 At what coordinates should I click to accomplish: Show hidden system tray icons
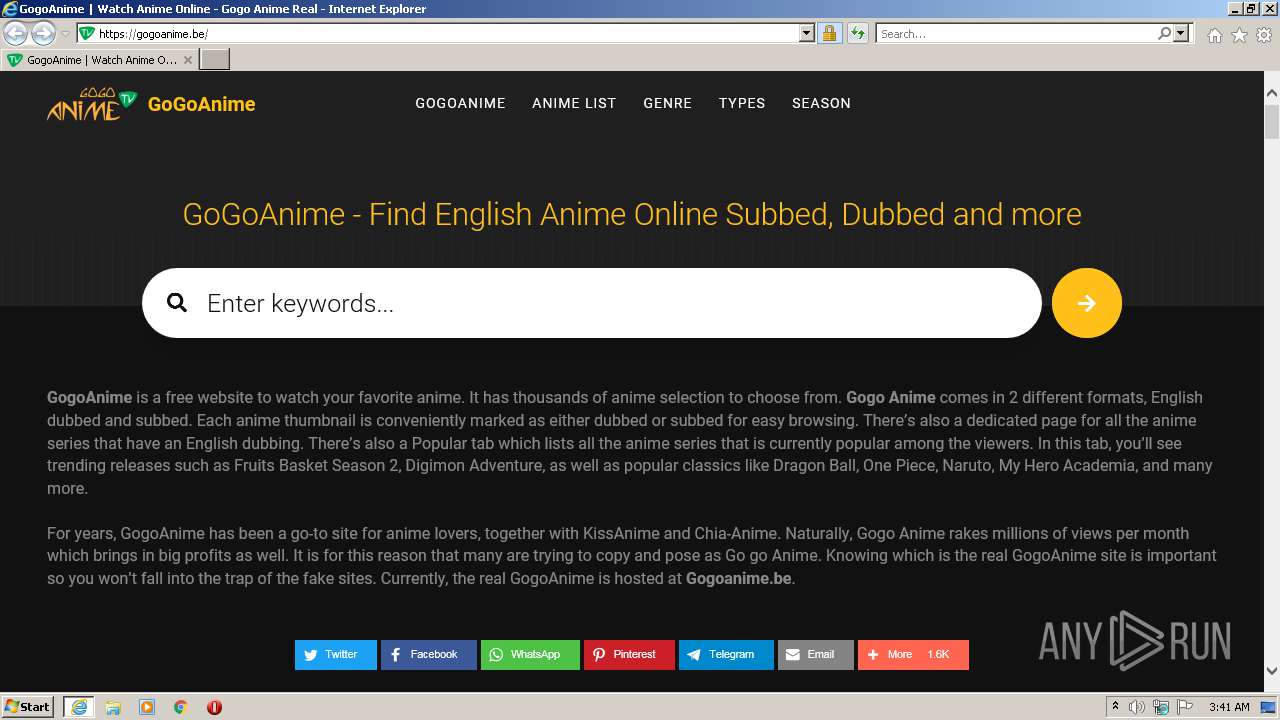(x=1115, y=707)
